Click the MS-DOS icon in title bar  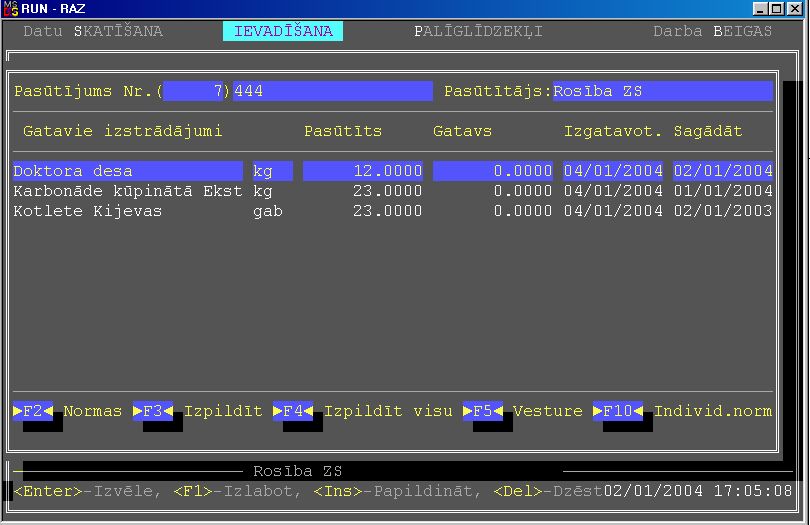point(10,9)
